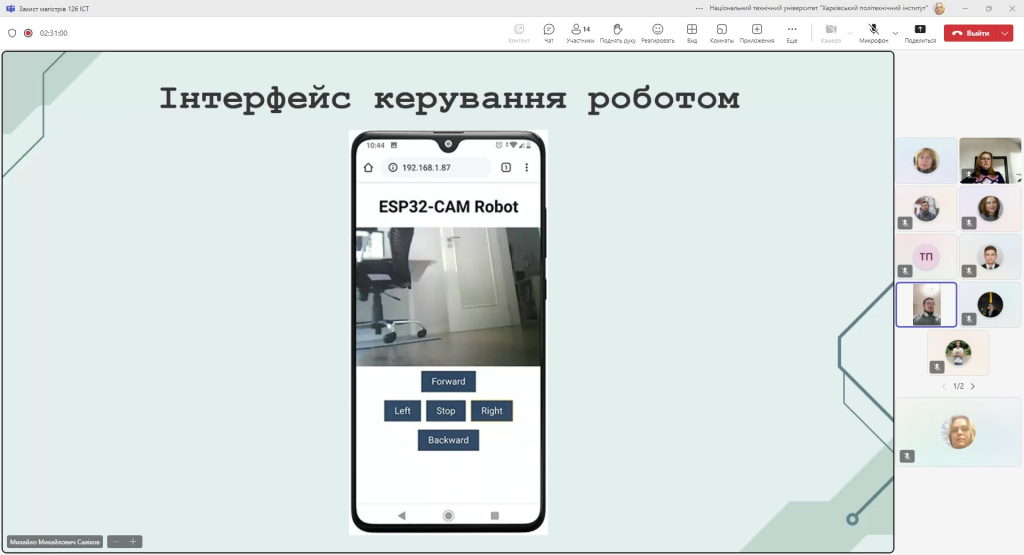Viewport: 1024px width, 555px height.
Task: Open the reactions menu
Action: tap(658, 33)
